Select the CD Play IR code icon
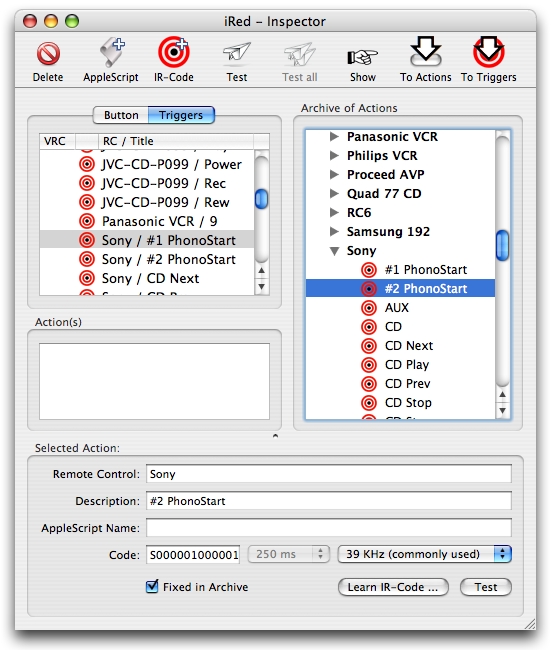This screenshot has width=551, height=650. tap(369, 365)
